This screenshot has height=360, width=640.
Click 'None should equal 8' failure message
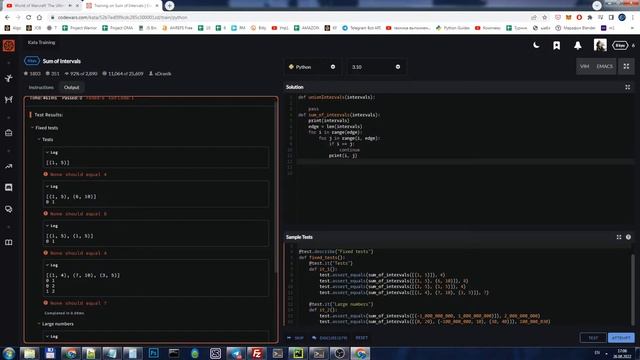78,214
